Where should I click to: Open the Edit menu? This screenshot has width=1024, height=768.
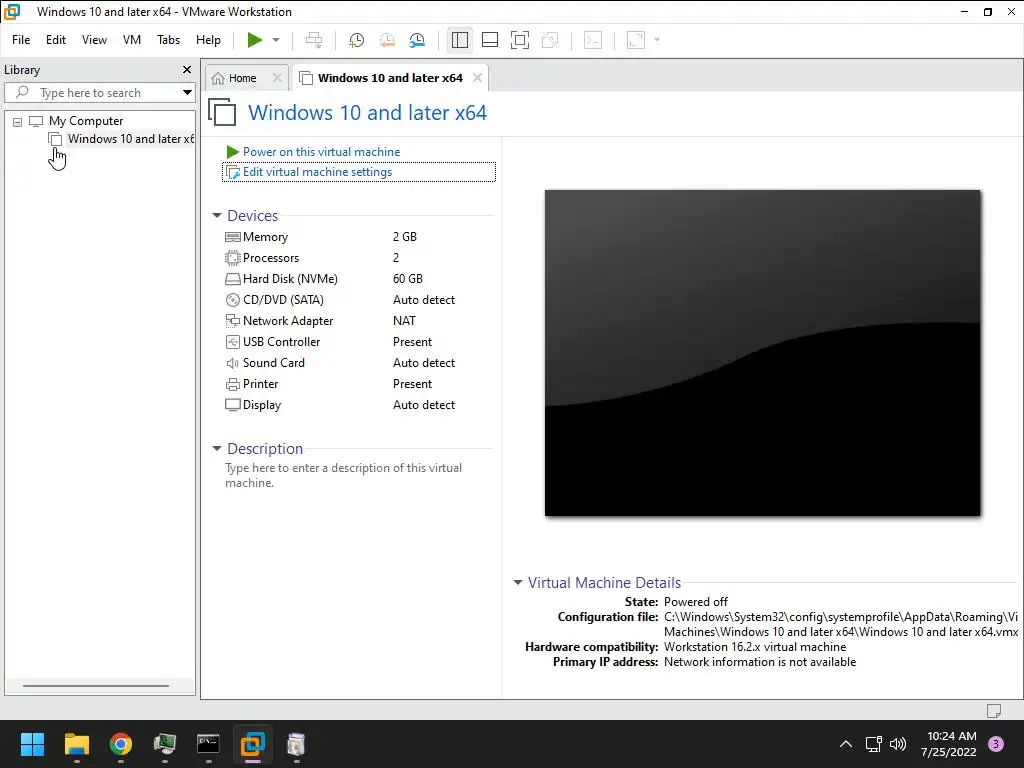[x=56, y=40]
